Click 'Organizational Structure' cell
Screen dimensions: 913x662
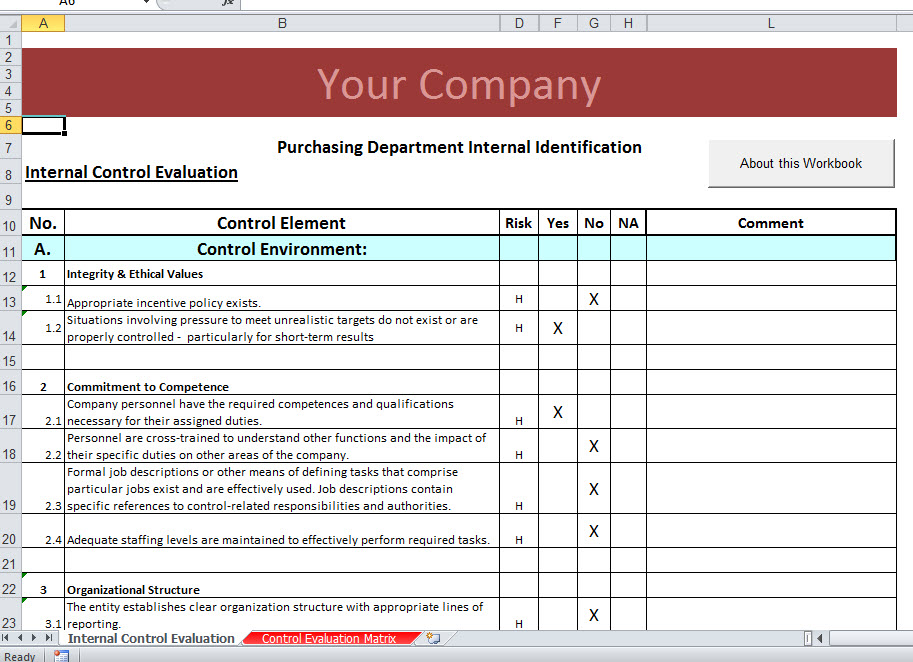point(282,586)
